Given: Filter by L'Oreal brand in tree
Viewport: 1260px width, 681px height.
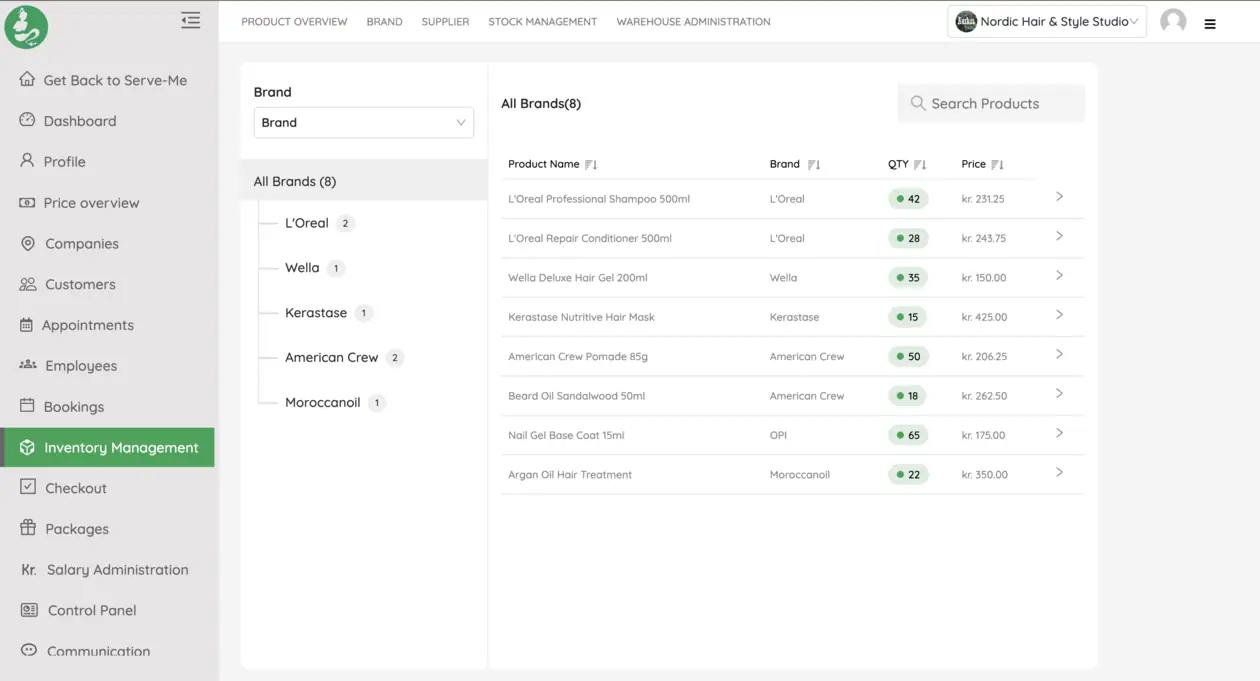Looking at the screenshot, I should [x=307, y=223].
